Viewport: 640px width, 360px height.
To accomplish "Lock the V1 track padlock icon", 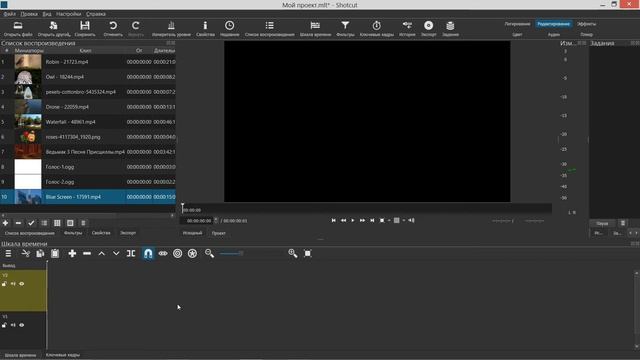I will [x=4, y=325].
